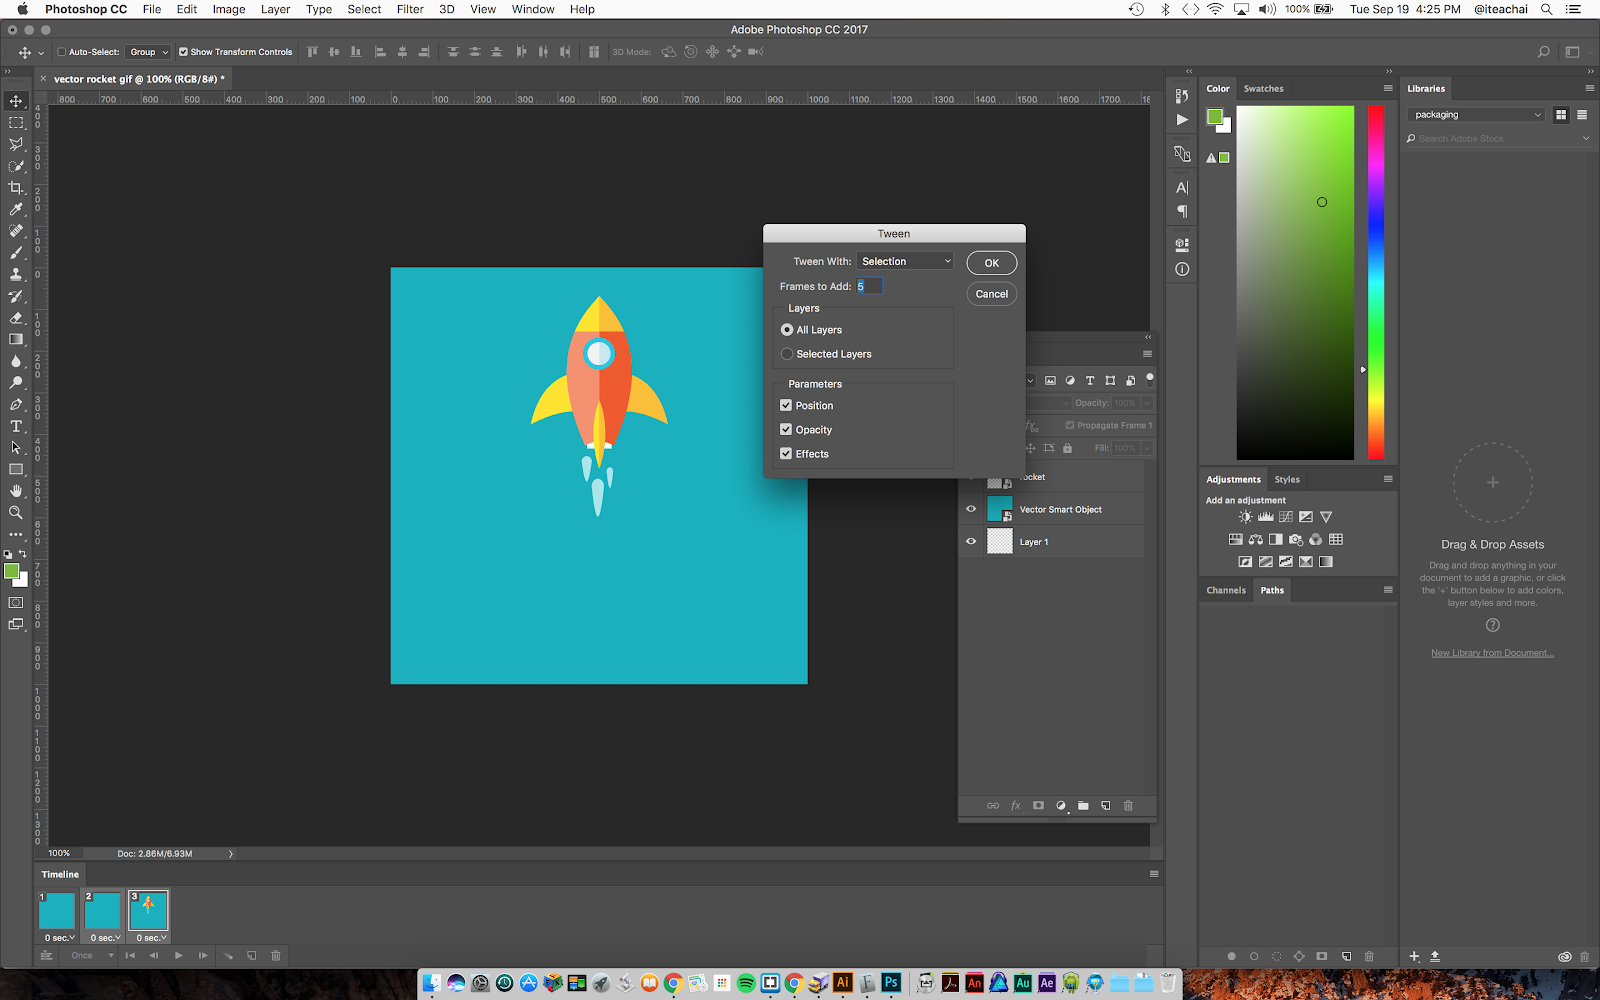The height and width of the screenshot is (1000, 1600).
Task: Pick the Hand tool
Action: (16, 491)
